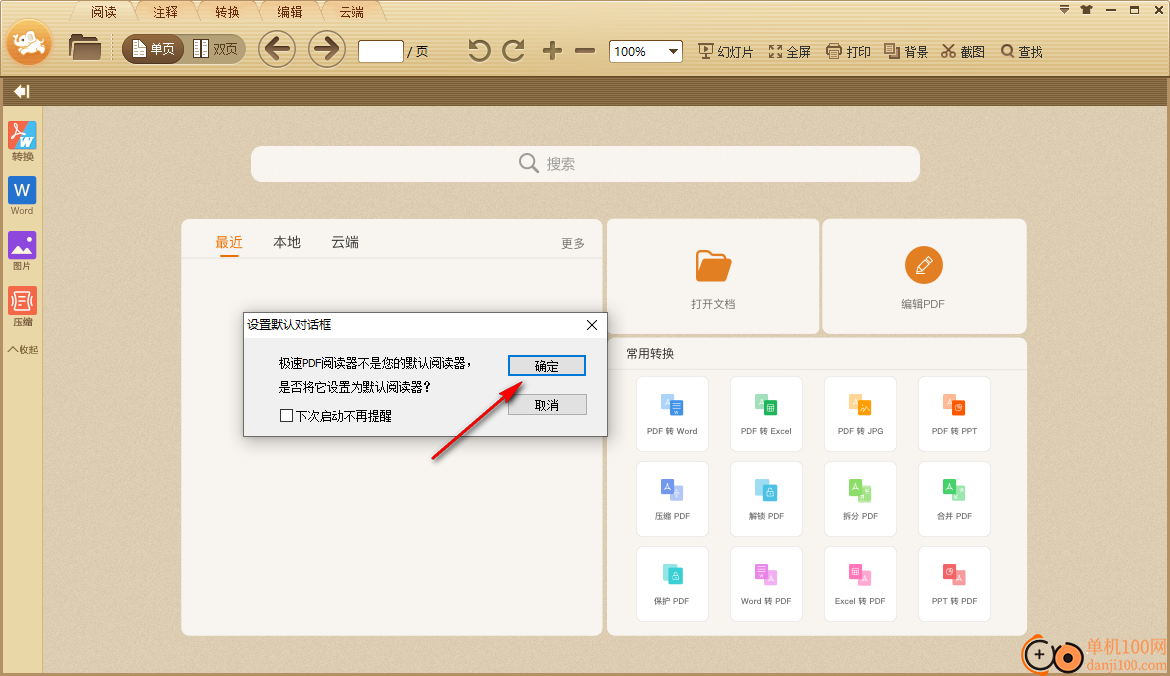Open the Word sidebar tool
The image size is (1170, 676).
pos(22,196)
